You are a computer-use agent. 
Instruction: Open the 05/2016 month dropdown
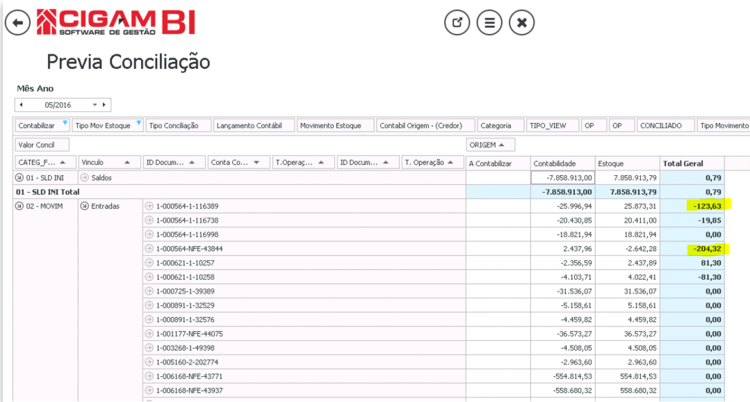pyautogui.click(x=94, y=105)
